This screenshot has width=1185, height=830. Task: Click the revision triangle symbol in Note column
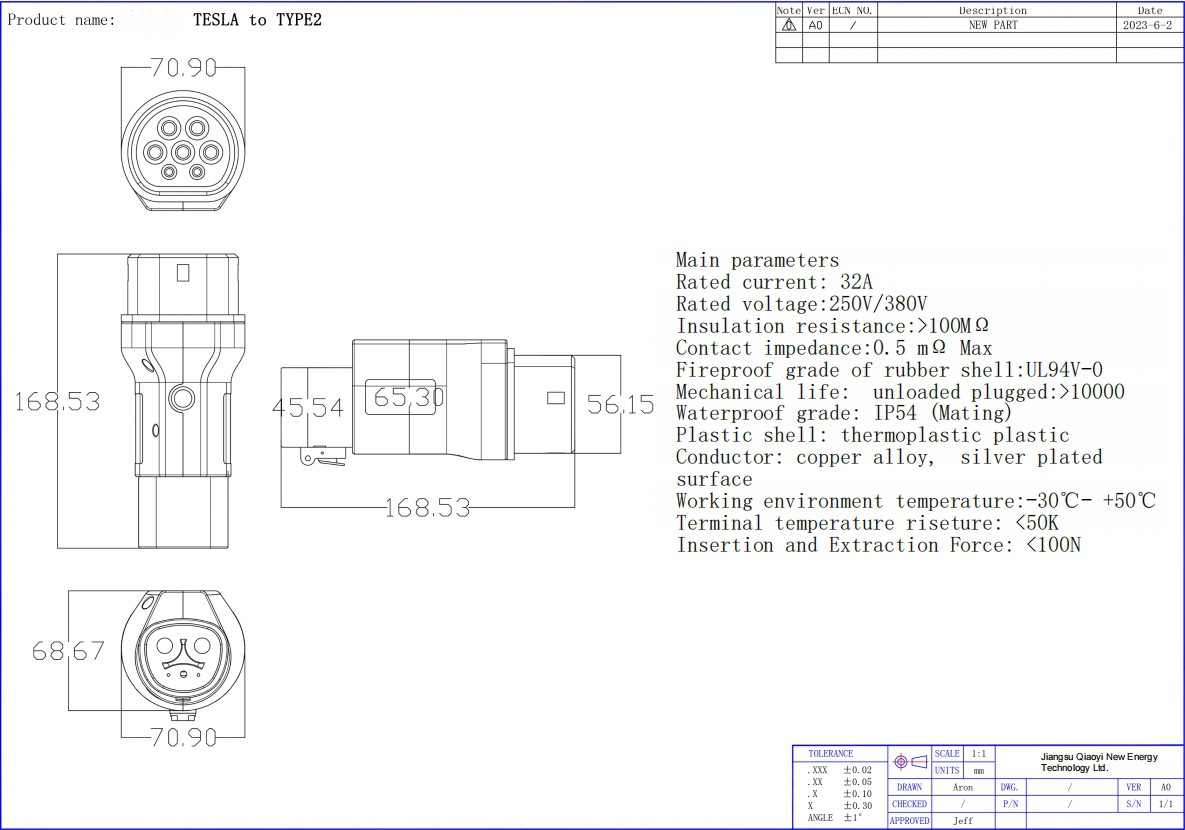point(788,25)
